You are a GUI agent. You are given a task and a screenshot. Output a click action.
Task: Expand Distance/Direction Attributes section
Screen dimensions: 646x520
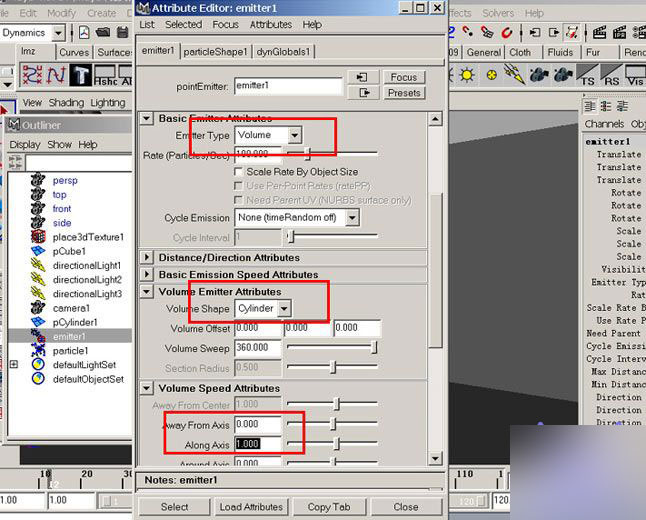click(146, 257)
